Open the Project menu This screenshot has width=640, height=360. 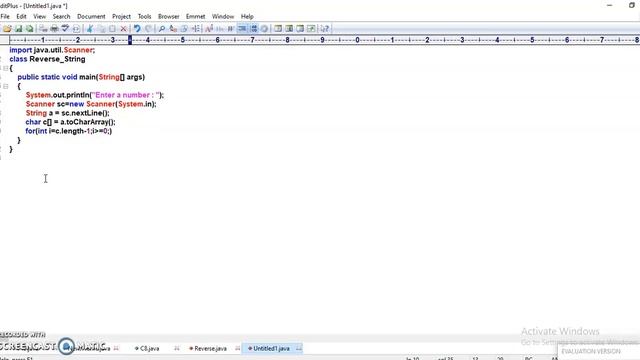point(121,16)
